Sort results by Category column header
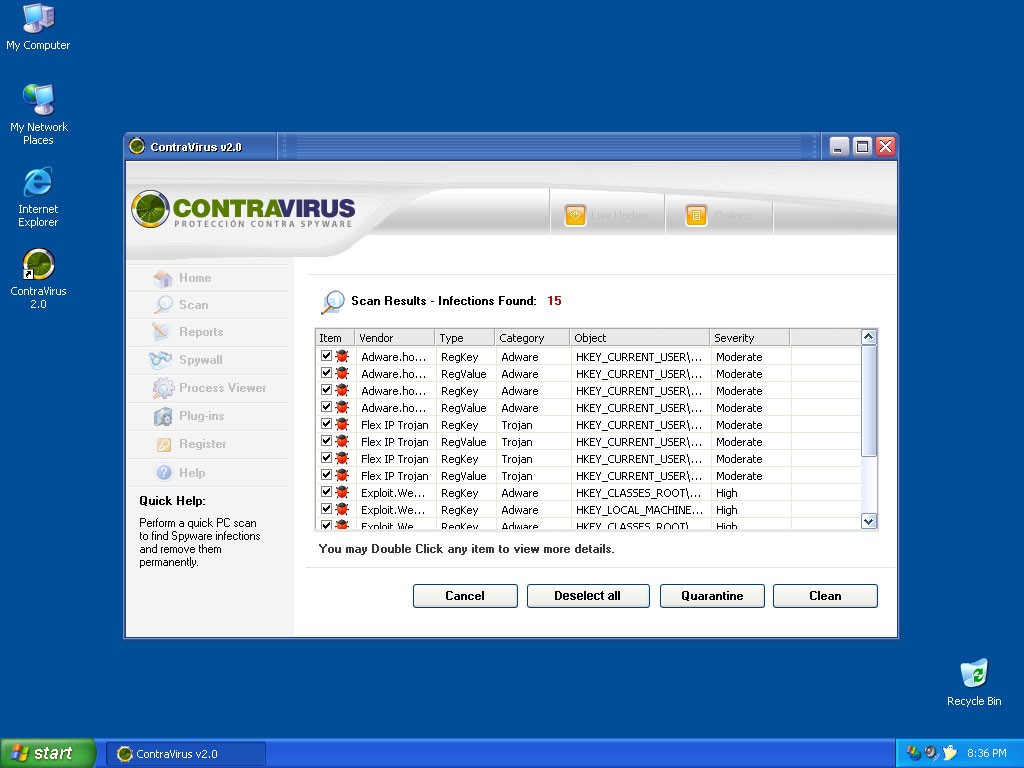Viewport: 1024px width, 768px height. pyautogui.click(x=531, y=338)
